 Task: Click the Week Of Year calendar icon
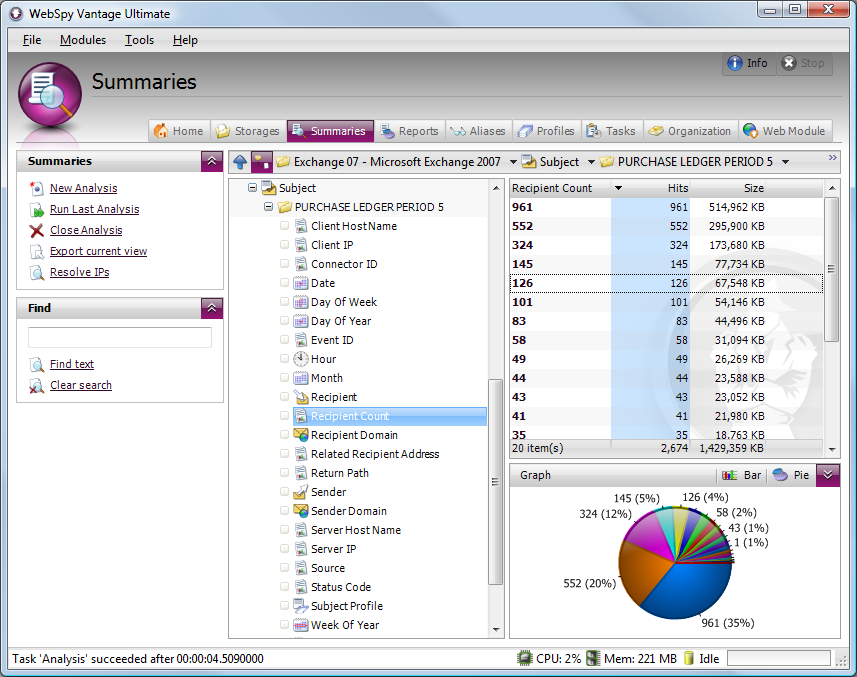pyautogui.click(x=301, y=625)
